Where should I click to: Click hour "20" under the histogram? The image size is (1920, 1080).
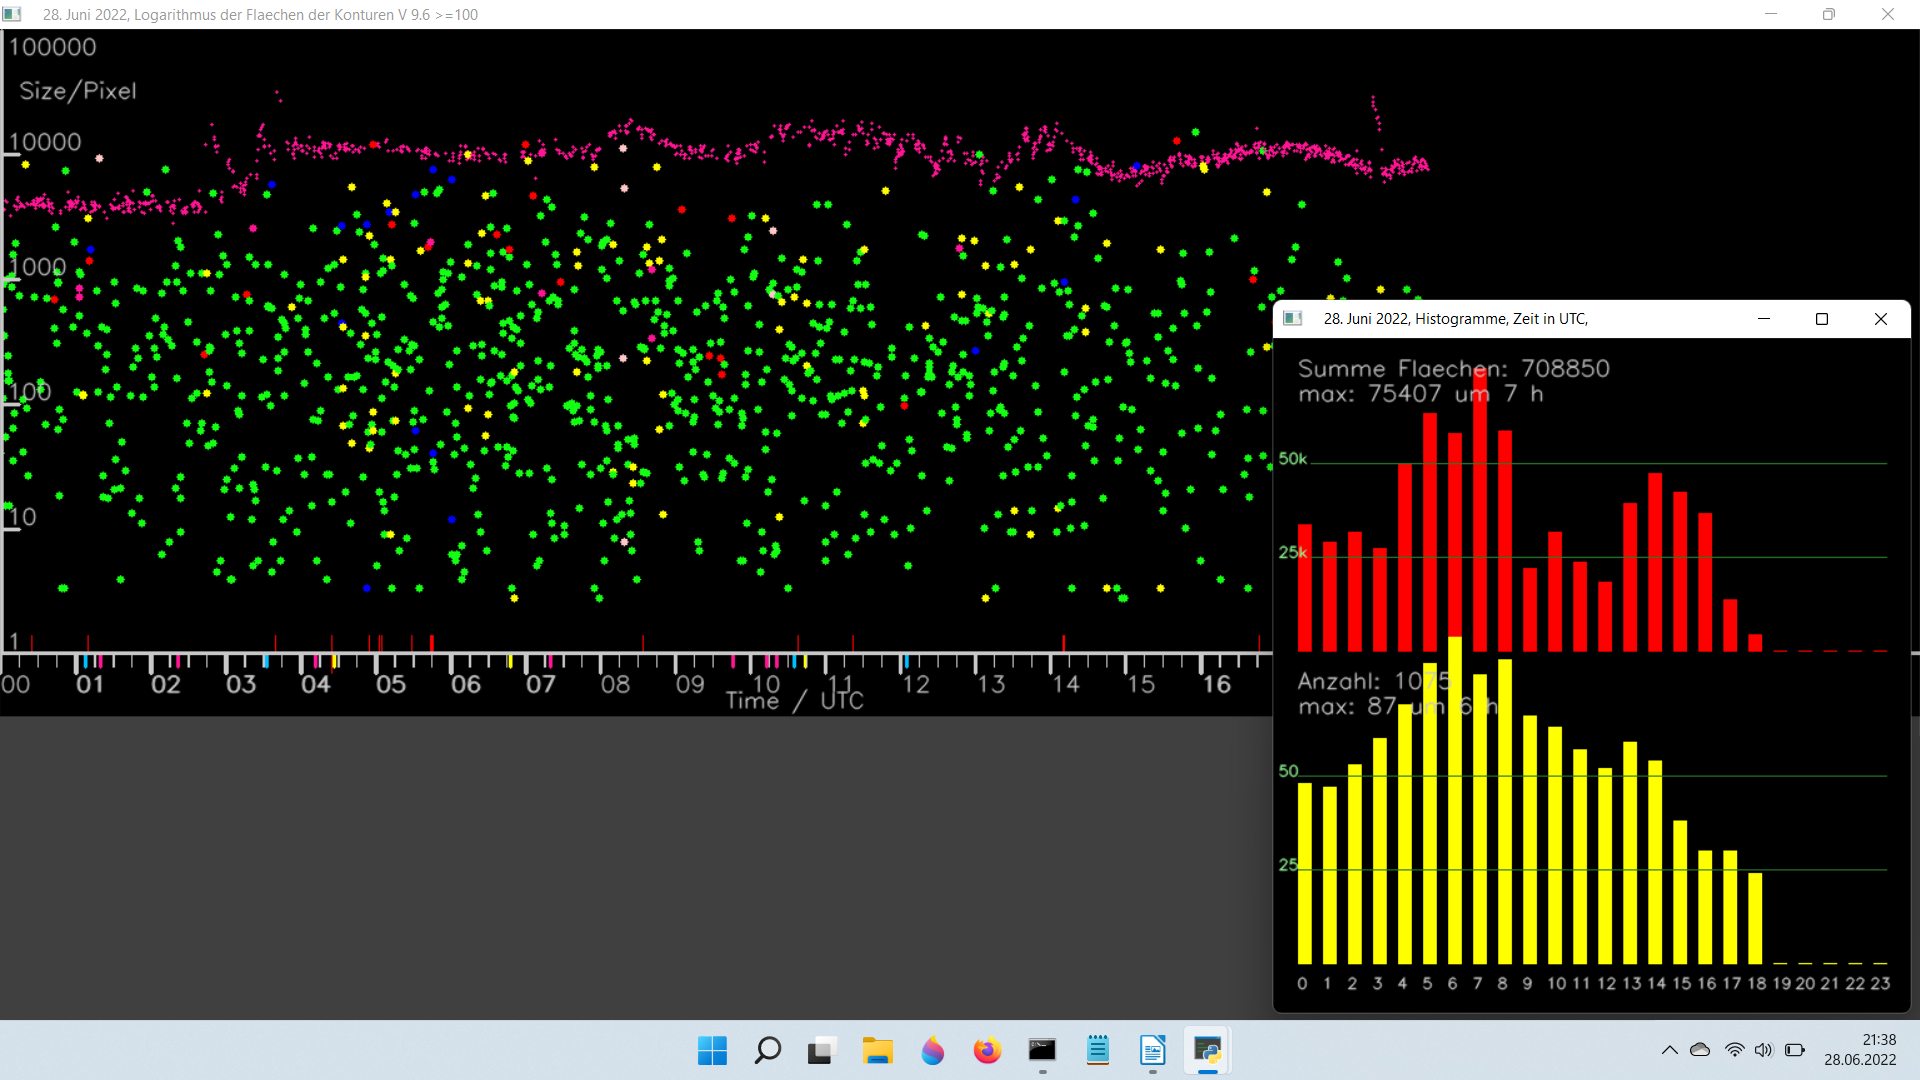[x=1805, y=983]
